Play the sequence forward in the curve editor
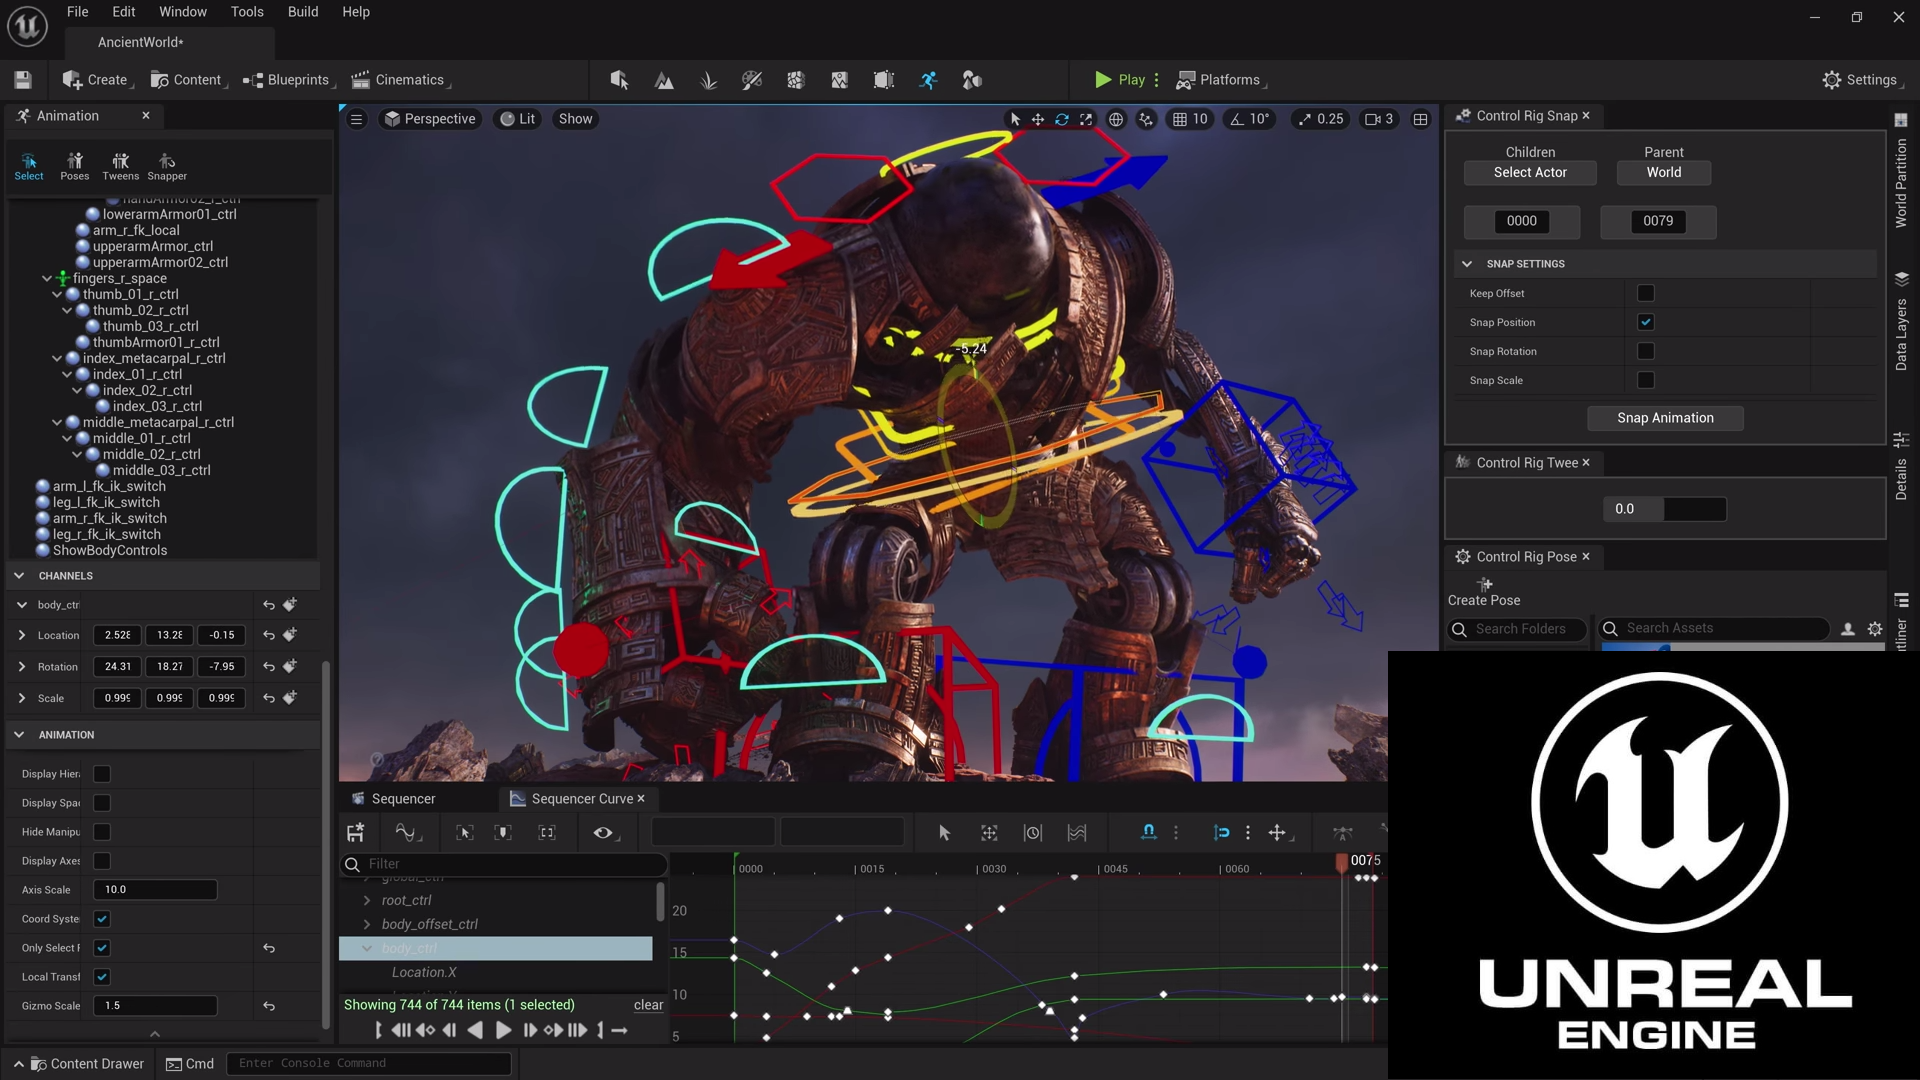The height and width of the screenshot is (1080, 1920). pos(503,1030)
